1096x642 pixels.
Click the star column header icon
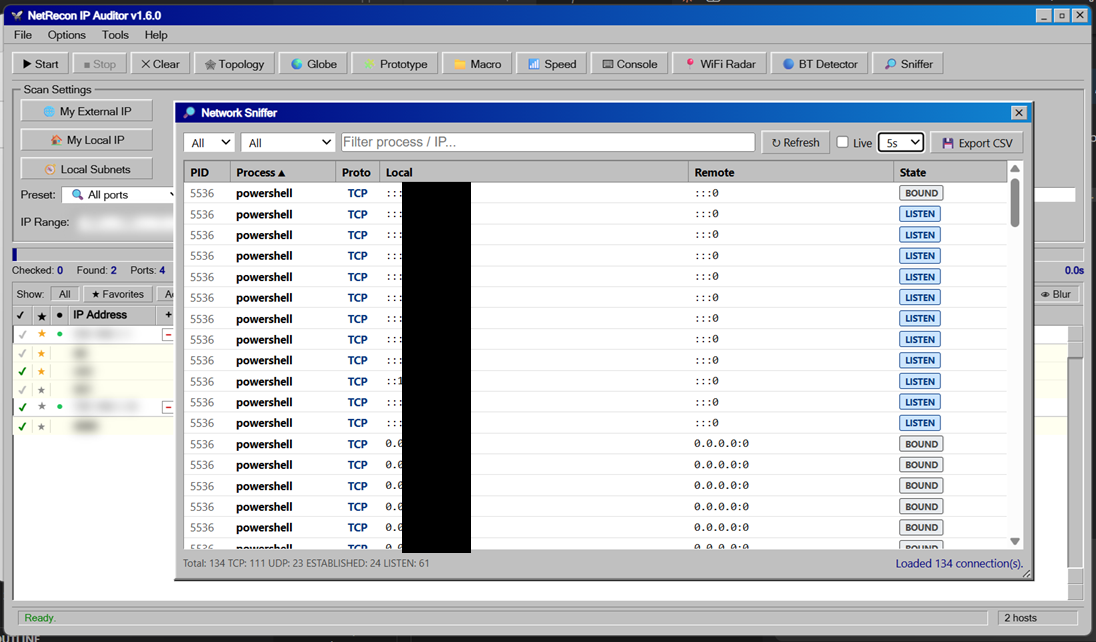[x=42, y=315]
